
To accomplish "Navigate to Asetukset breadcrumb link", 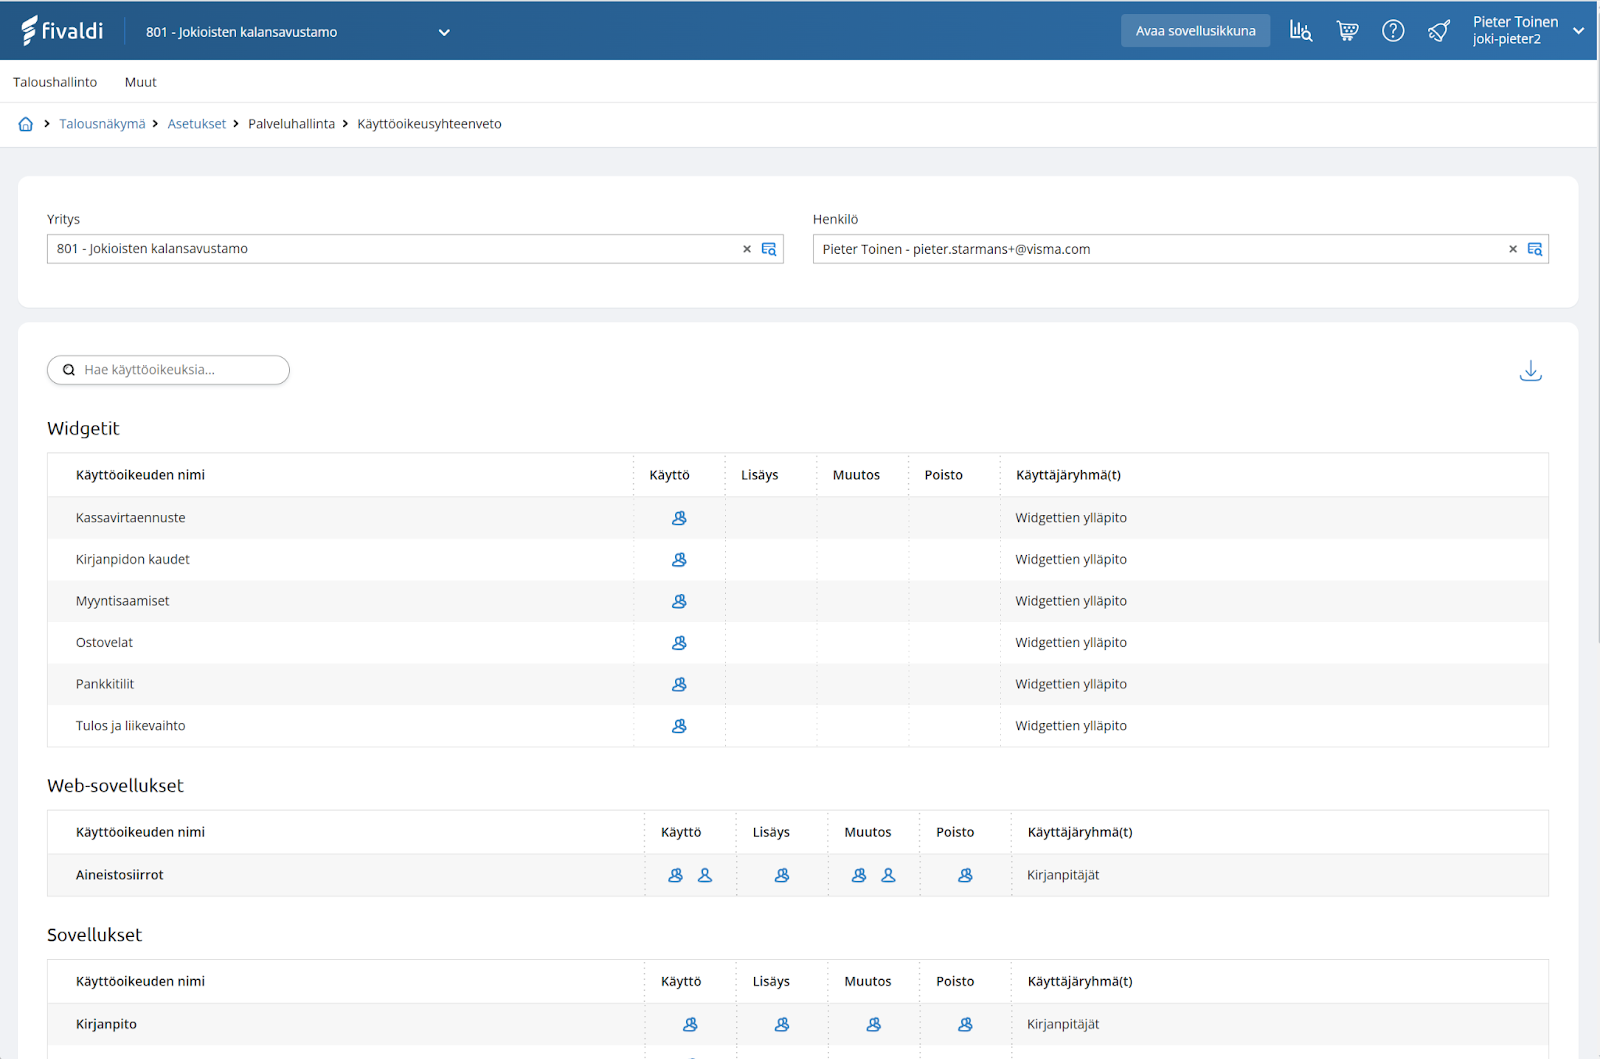I will [197, 124].
